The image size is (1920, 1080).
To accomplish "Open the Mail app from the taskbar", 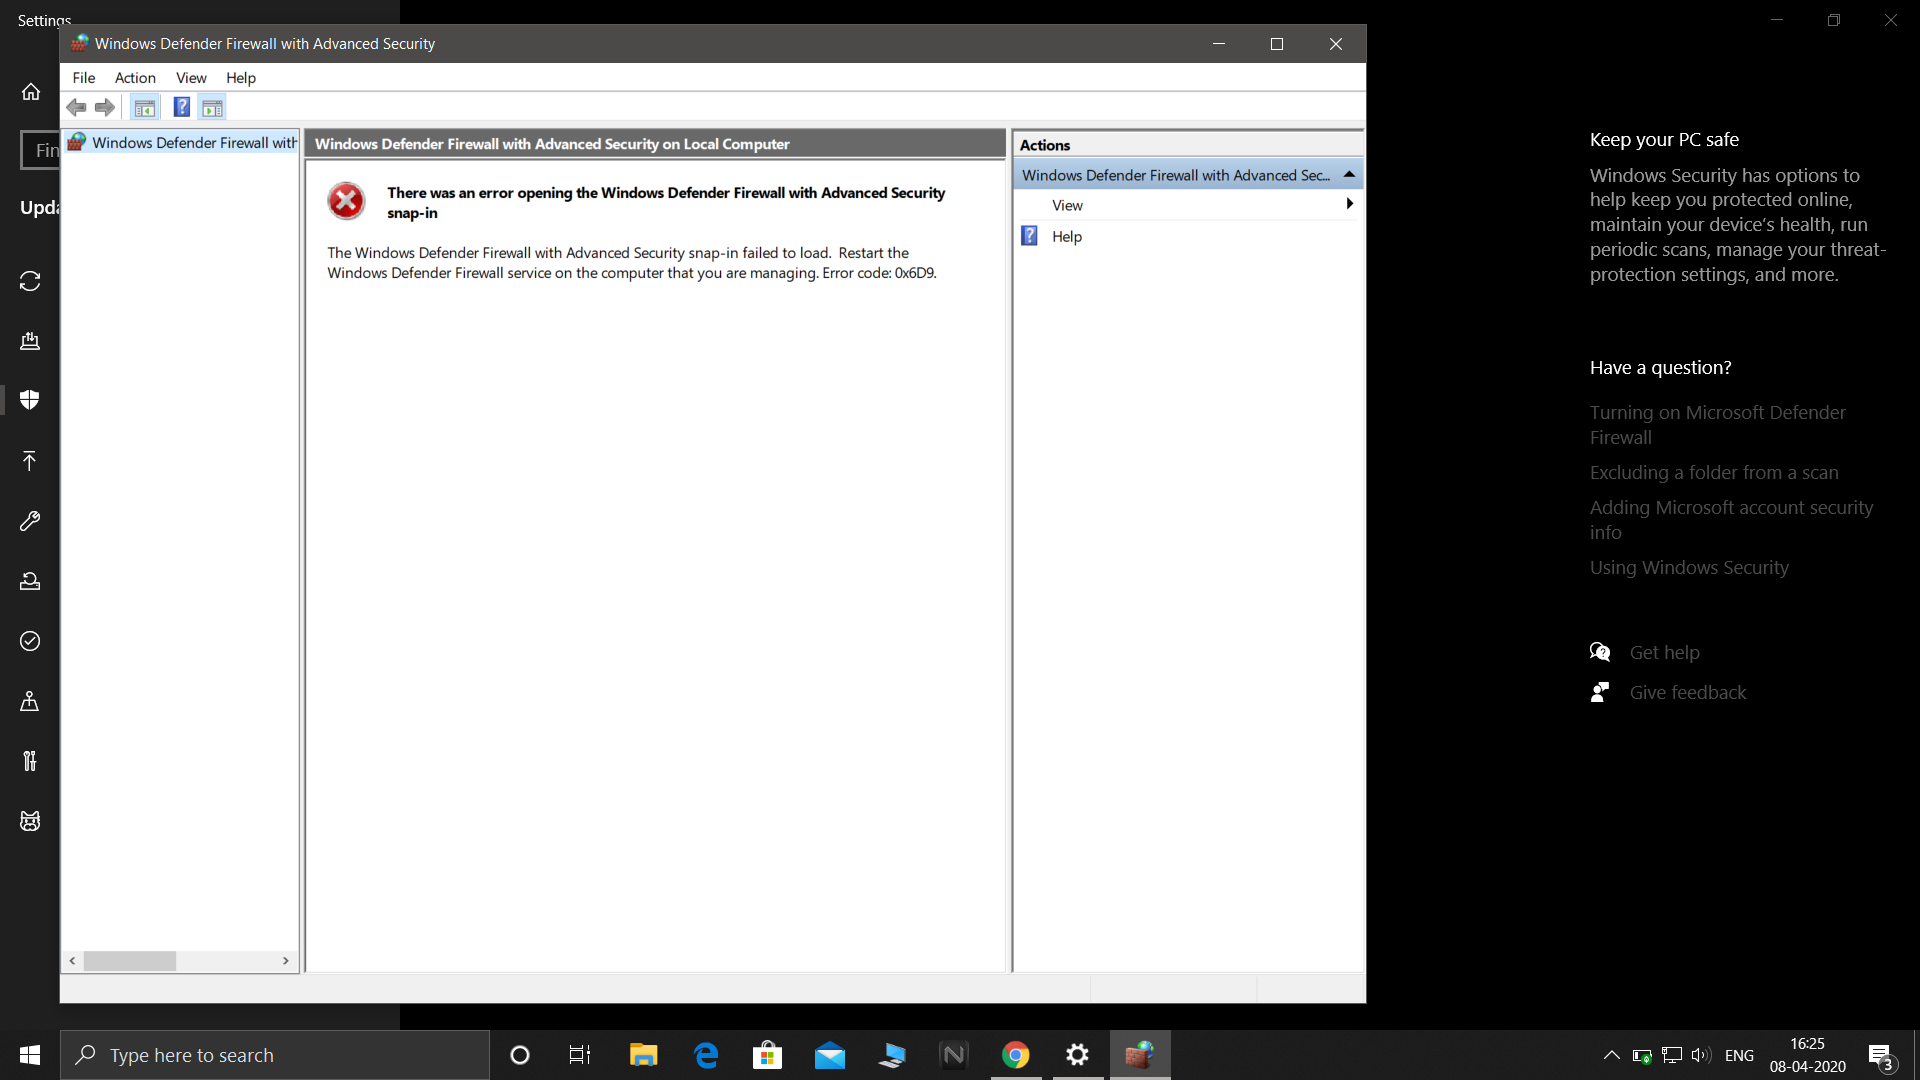I will (830, 1055).
